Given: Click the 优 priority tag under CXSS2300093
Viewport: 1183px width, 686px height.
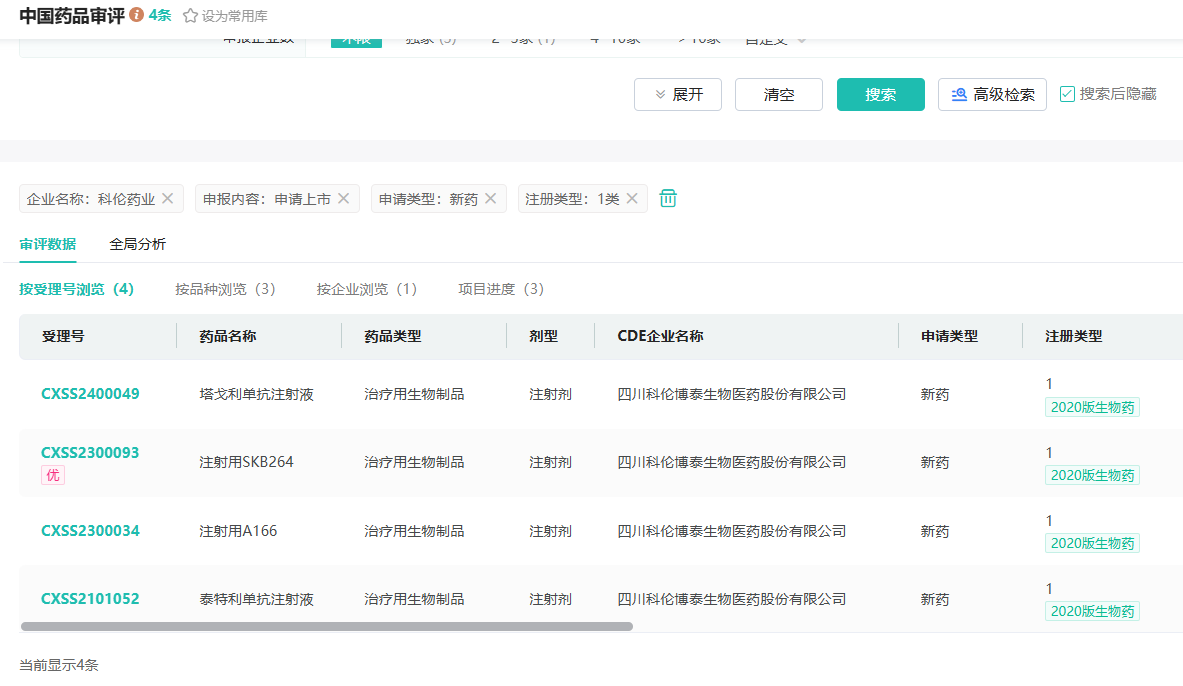Looking at the screenshot, I should point(53,476).
